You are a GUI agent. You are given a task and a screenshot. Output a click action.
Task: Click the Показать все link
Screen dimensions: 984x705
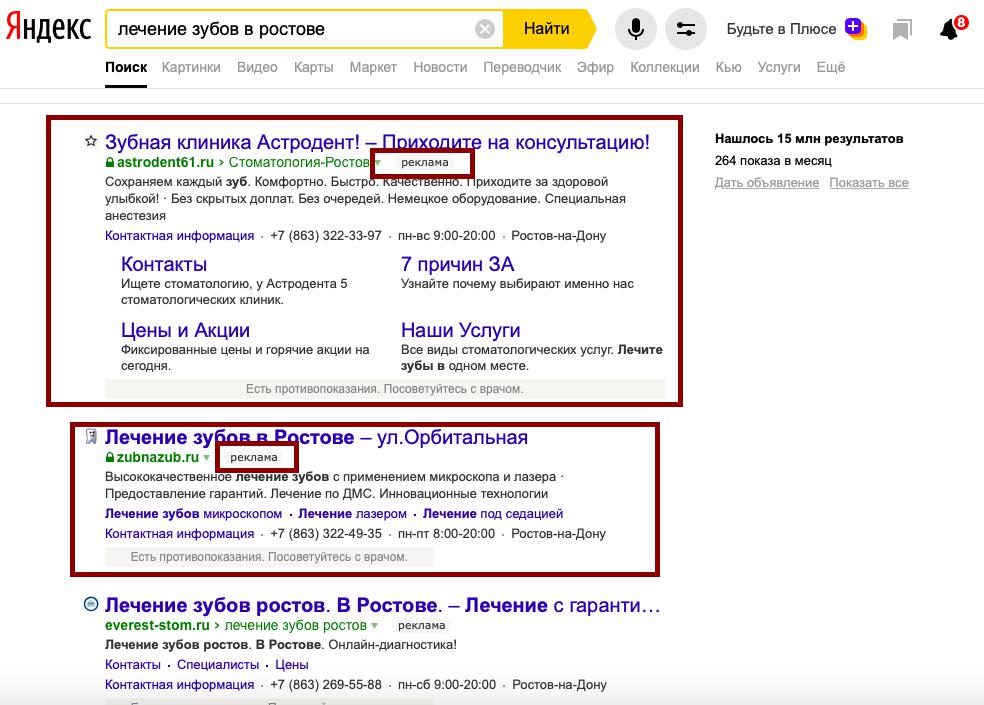coord(869,183)
